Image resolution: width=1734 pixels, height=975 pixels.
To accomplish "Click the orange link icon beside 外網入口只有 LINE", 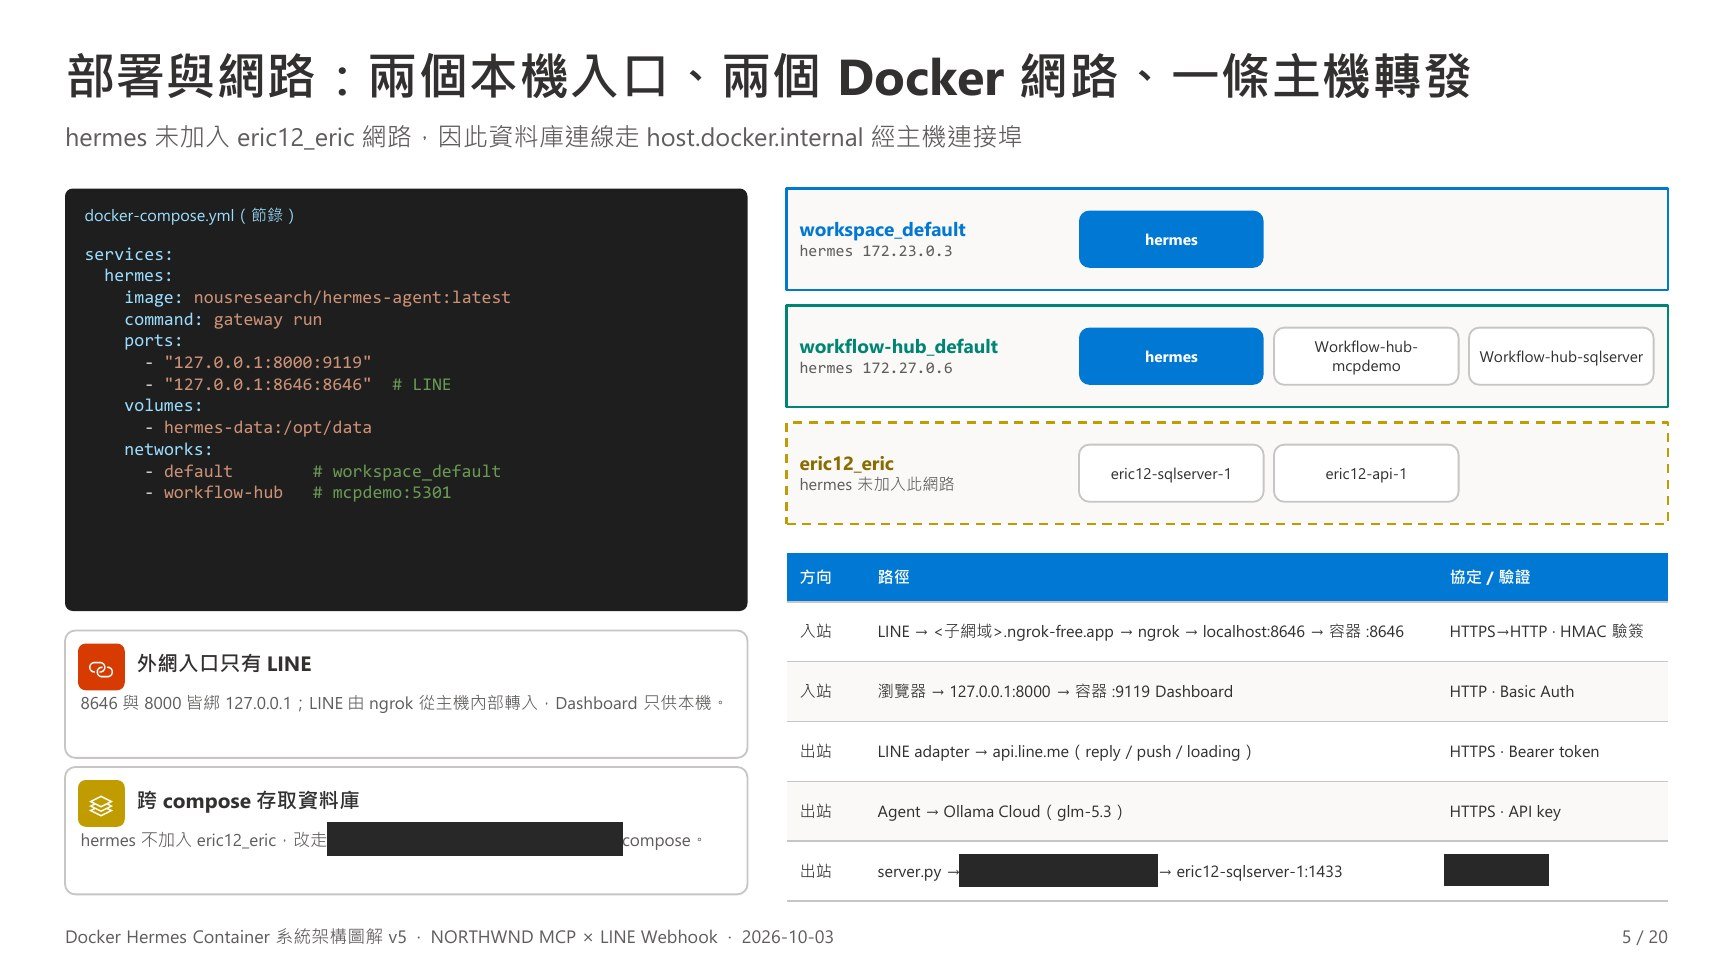I will [101, 667].
